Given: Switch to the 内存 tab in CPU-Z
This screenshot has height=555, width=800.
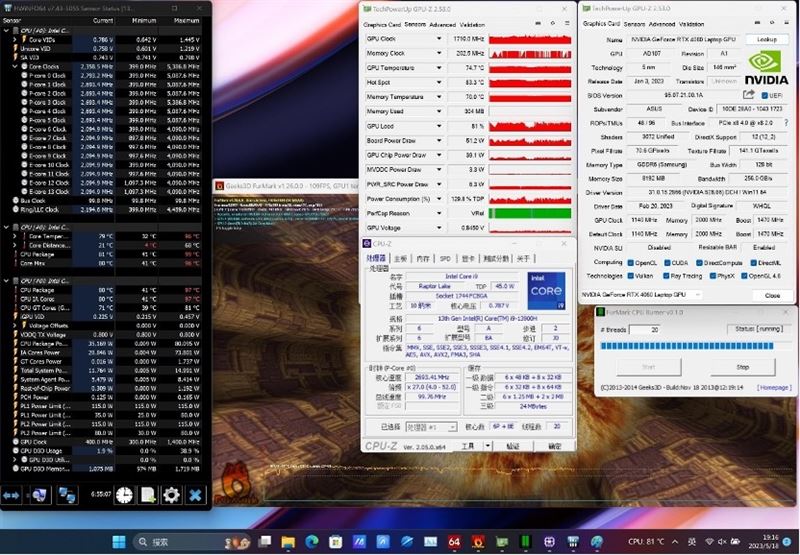Looking at the screenshot, I should tap(423, 259).
